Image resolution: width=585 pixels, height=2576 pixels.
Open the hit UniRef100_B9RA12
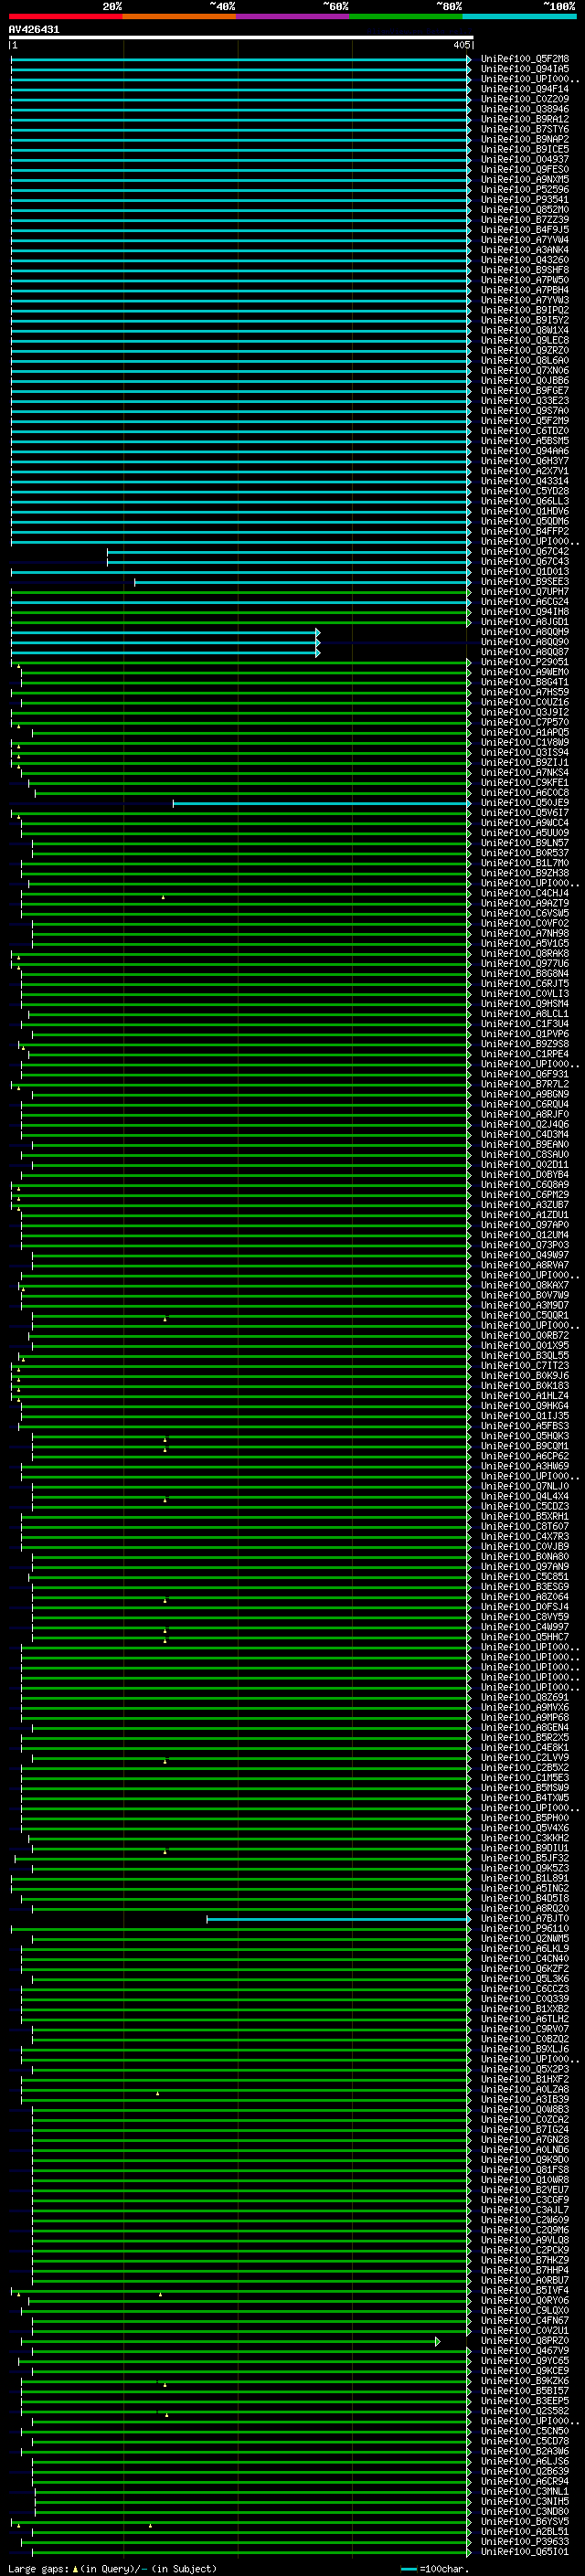click(525, 119)
